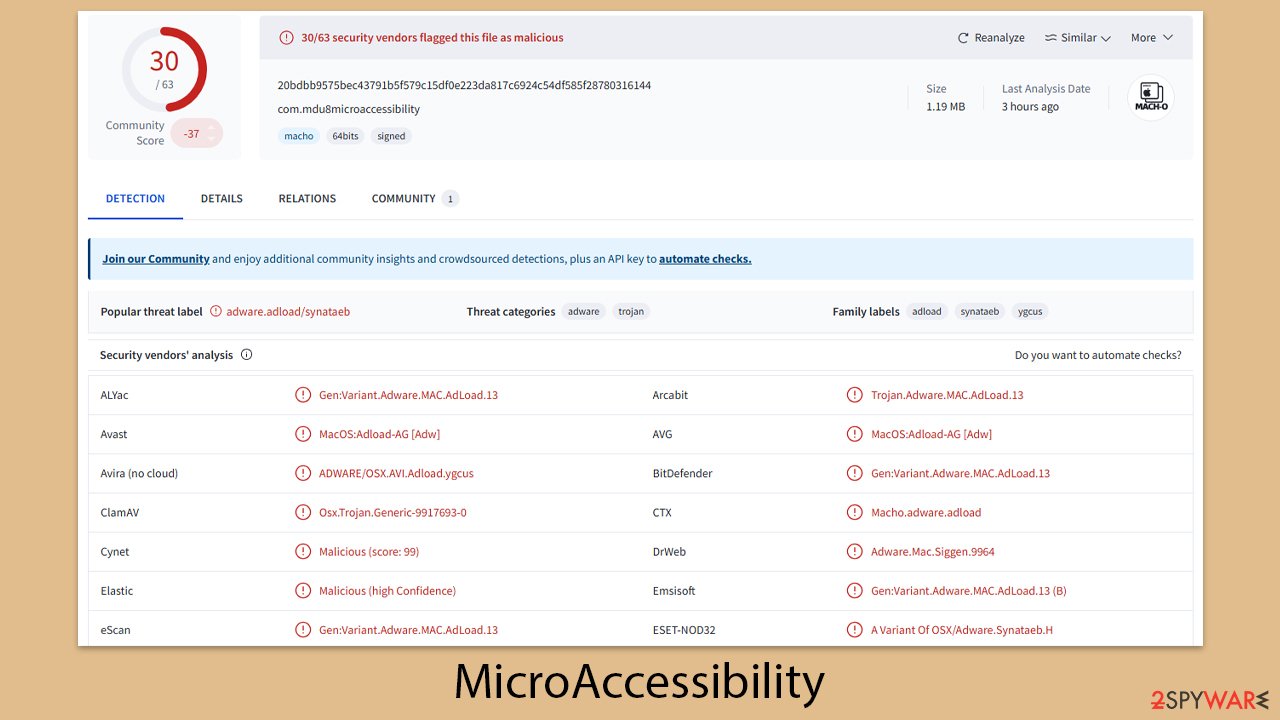Click the warning icon next to ClamAV detection
1280x720 pixels.
303,512
